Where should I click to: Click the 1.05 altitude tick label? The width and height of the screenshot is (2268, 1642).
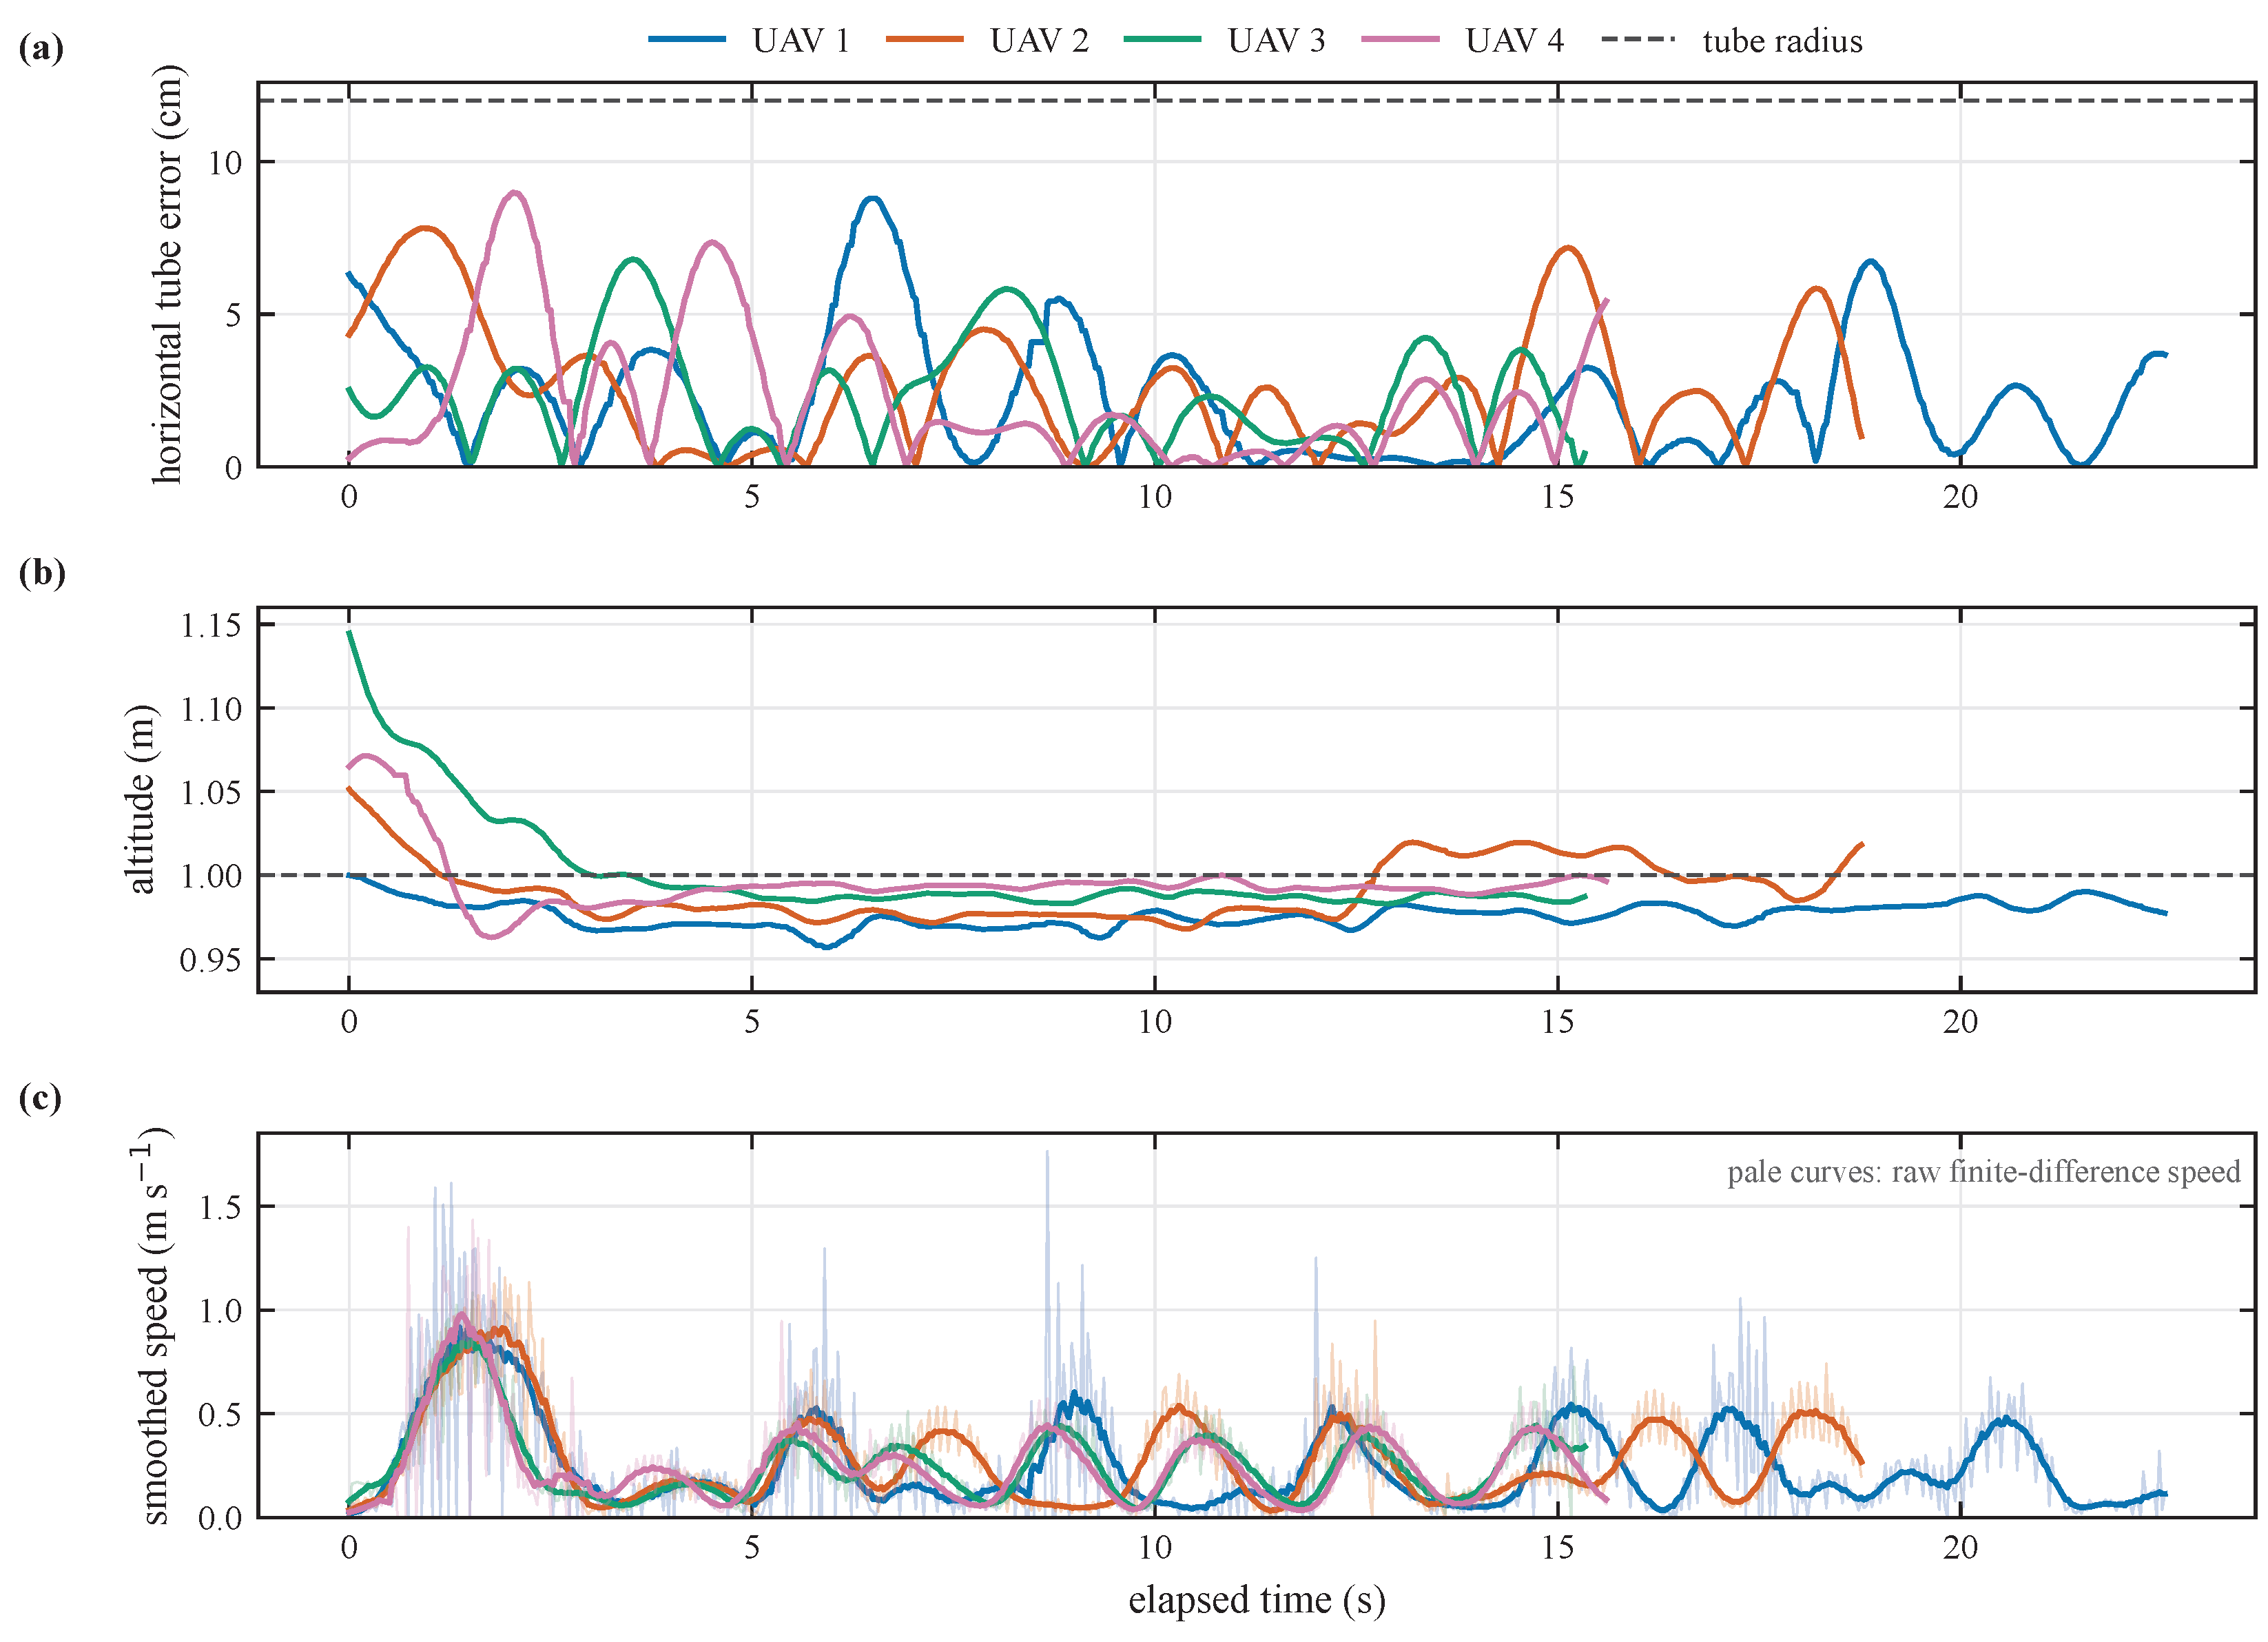click(x=211, y=793)
